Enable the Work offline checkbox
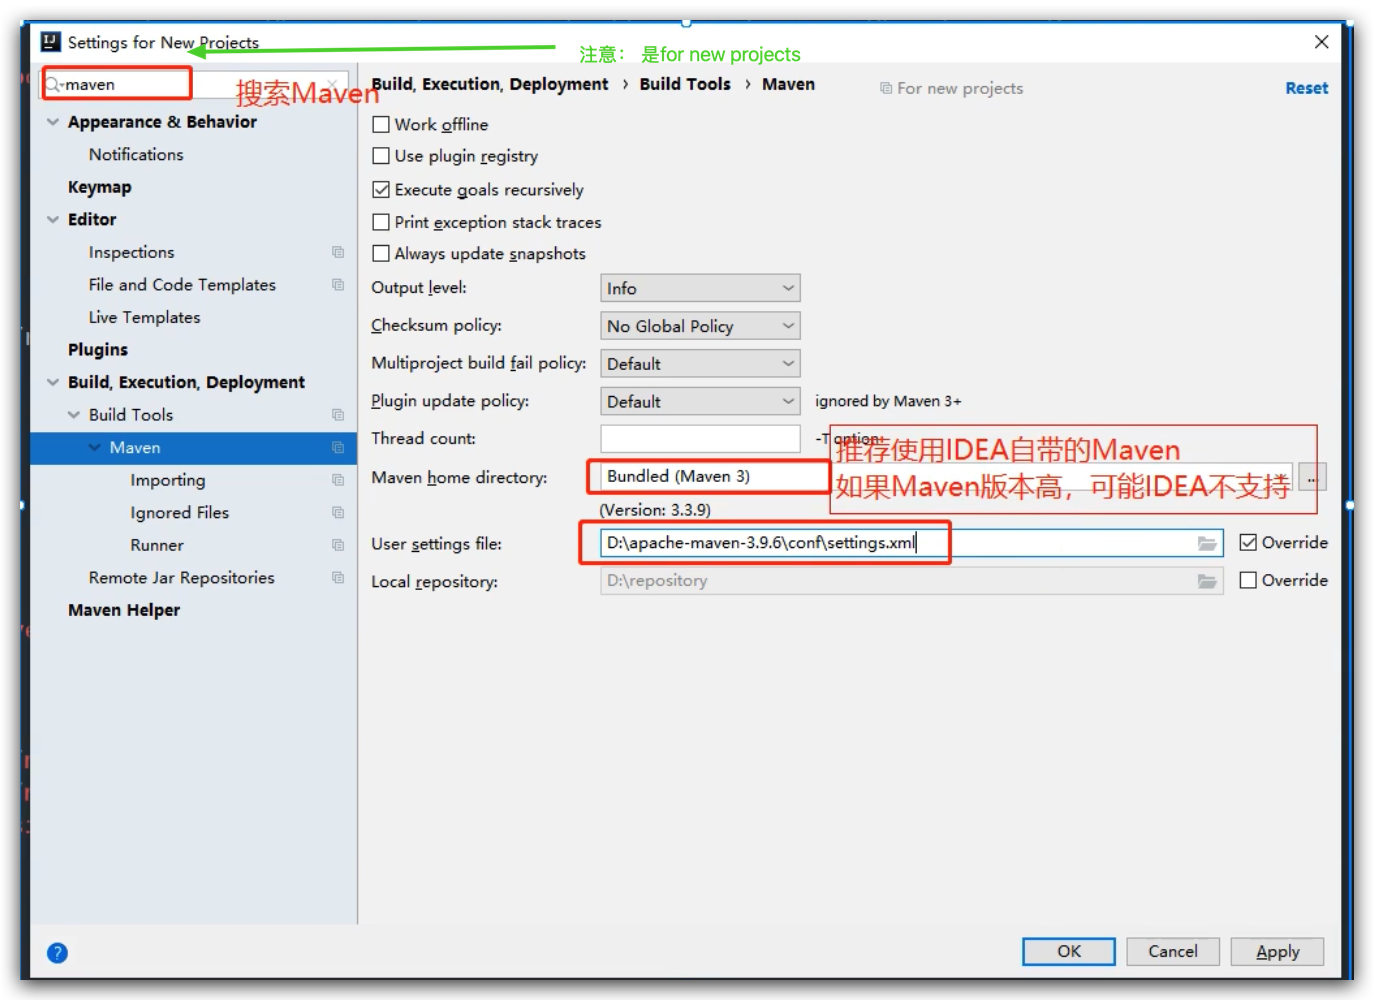The image size is (1374, 1000). point(381,125)
